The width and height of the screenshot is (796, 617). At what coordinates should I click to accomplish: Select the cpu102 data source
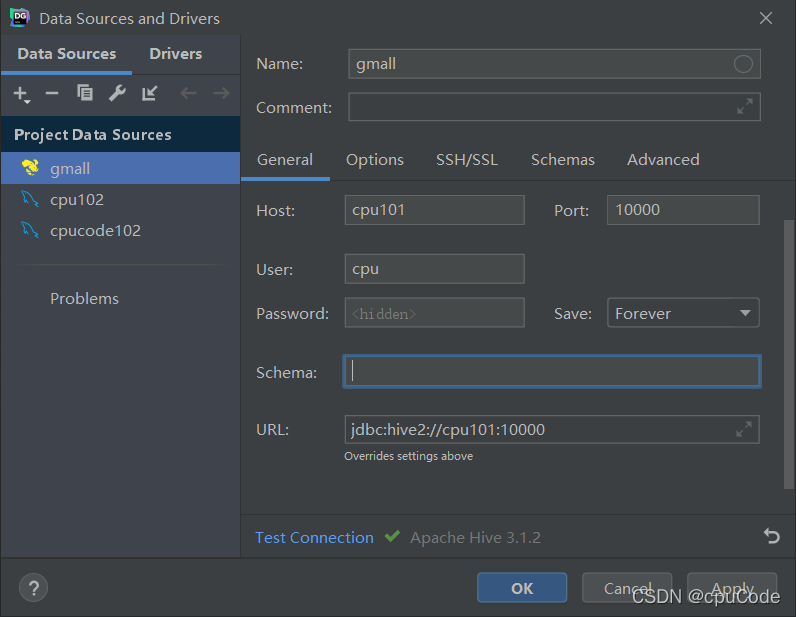(x=120, y=199)
